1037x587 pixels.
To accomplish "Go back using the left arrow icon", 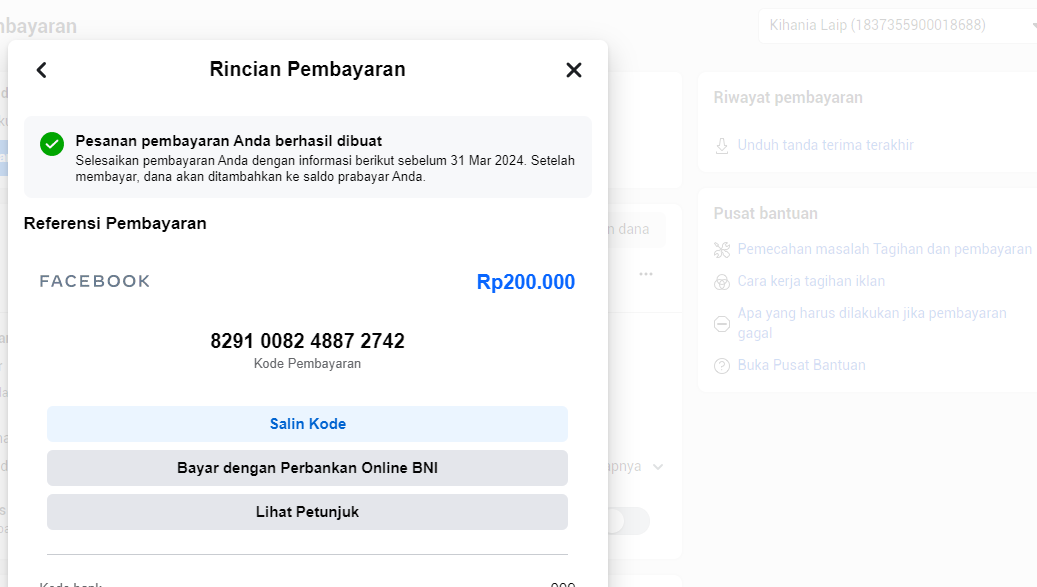I will [x=41, y=70].
